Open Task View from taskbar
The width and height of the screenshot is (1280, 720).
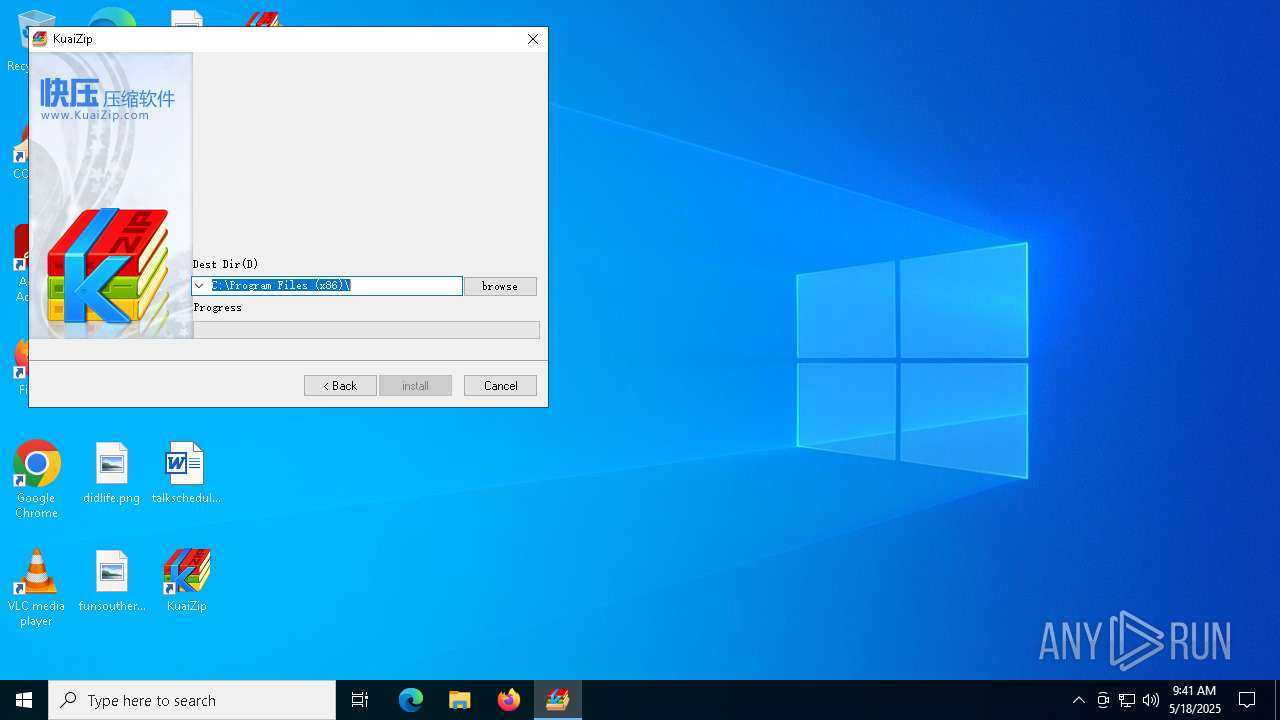tap(360, 700)
